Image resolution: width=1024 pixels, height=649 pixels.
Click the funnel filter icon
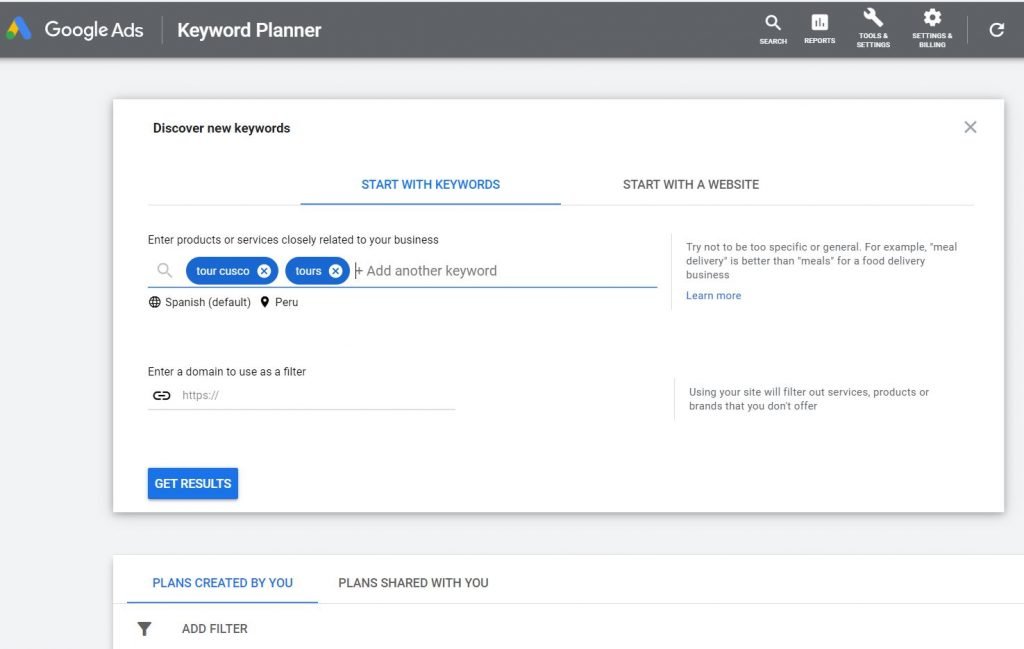[x=144, y=629]
